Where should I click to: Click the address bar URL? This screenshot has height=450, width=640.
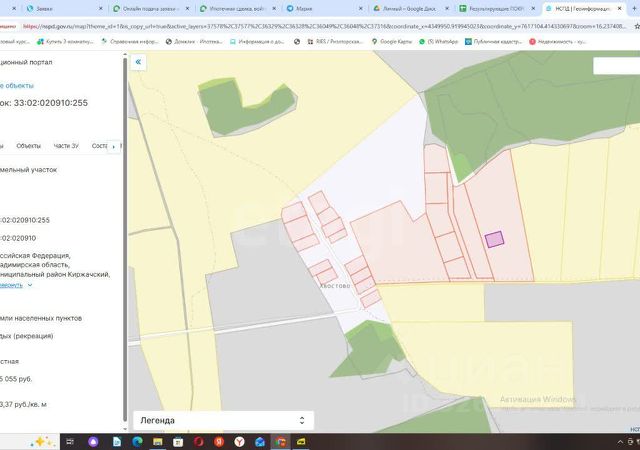(x=324, y=26)
